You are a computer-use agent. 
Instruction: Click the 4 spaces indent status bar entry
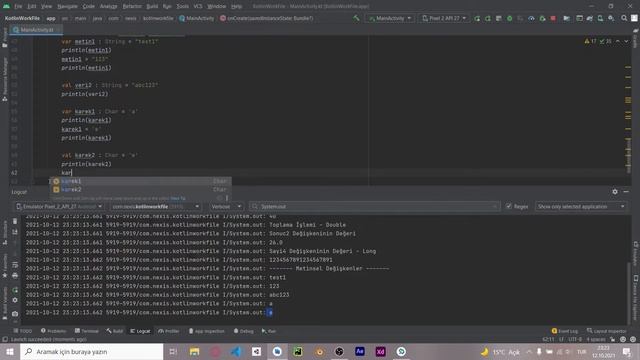(x=596, y=339)
